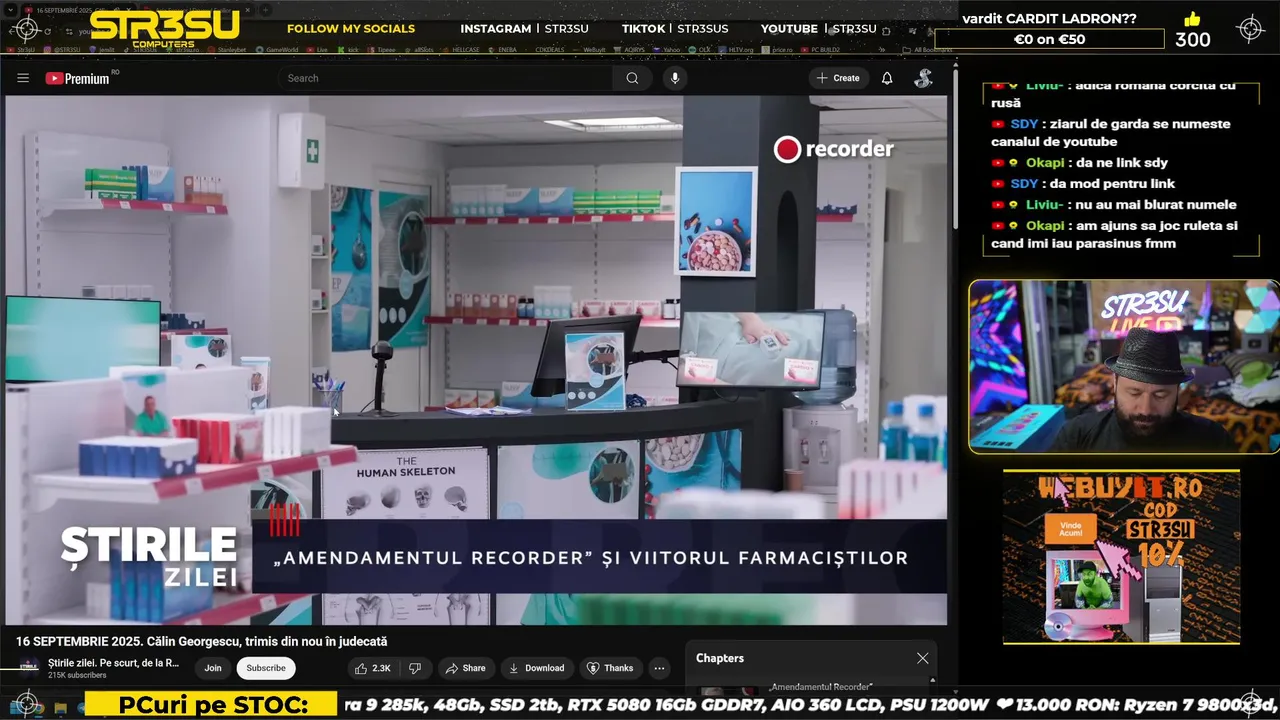Viewport: 1280px width, 720px height.
Task: Like the video with thumbs up
Action: (372, 668)
